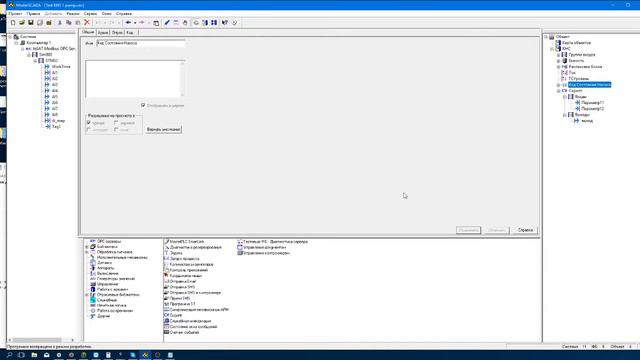The width and height of the screenshot is (640, 360).
Task: Open the Справка menu in menu bar
Action: pos(124,14)
